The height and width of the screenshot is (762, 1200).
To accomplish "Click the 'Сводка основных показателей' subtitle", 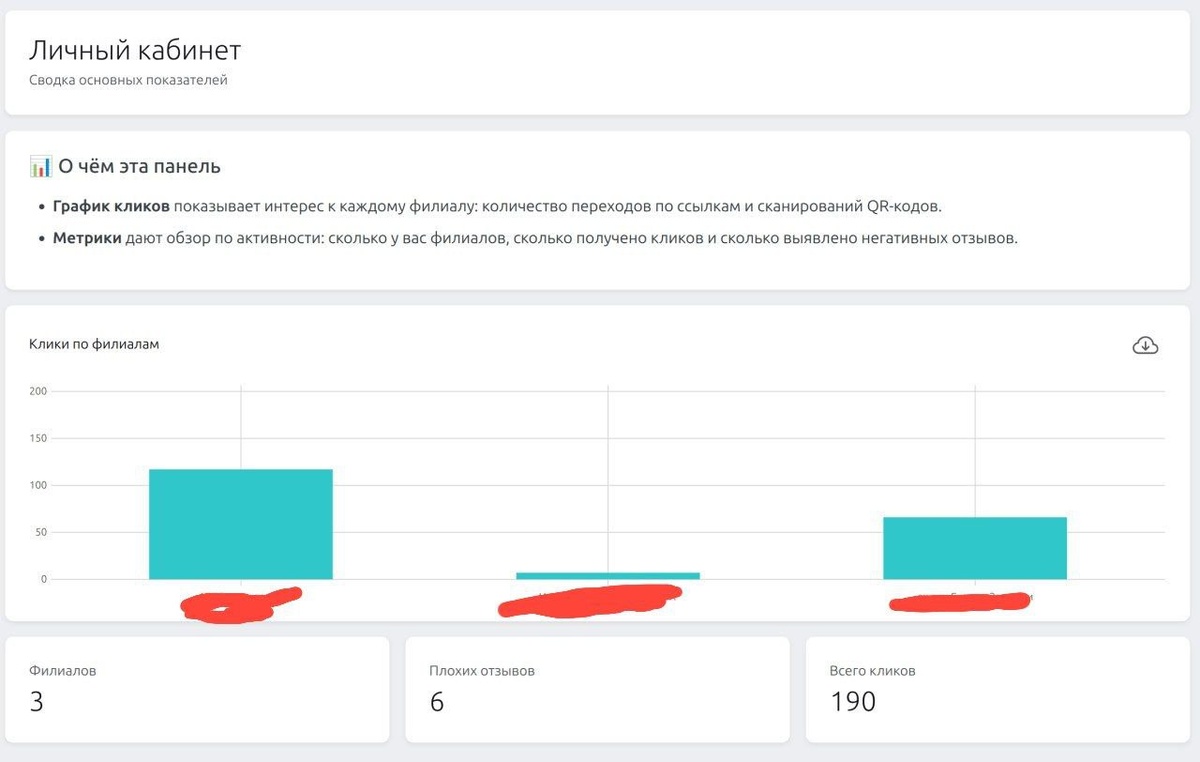I will click(128, 80).
